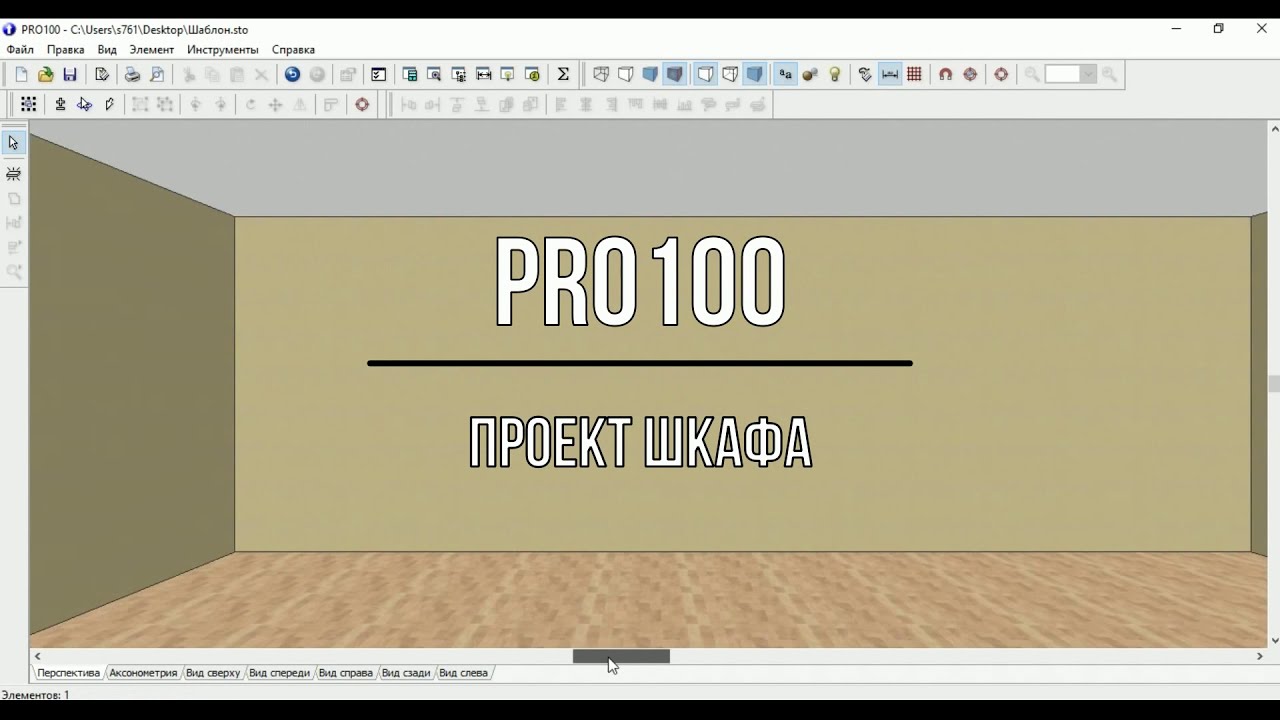Toggle wireframe display mode
The width and height of the screenshot is (1280, 720).
601,74
